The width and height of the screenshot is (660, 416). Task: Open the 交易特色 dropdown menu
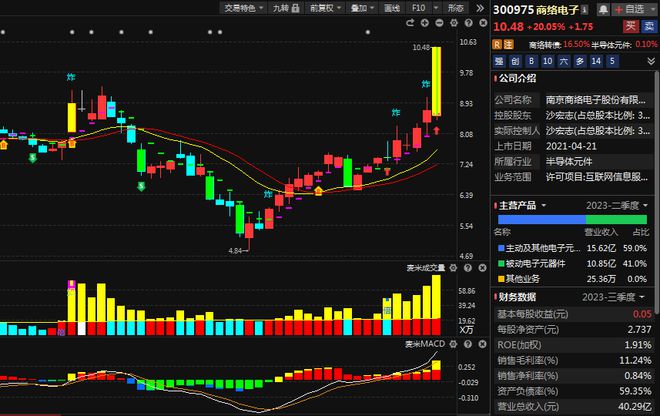(x=243, y=8)
